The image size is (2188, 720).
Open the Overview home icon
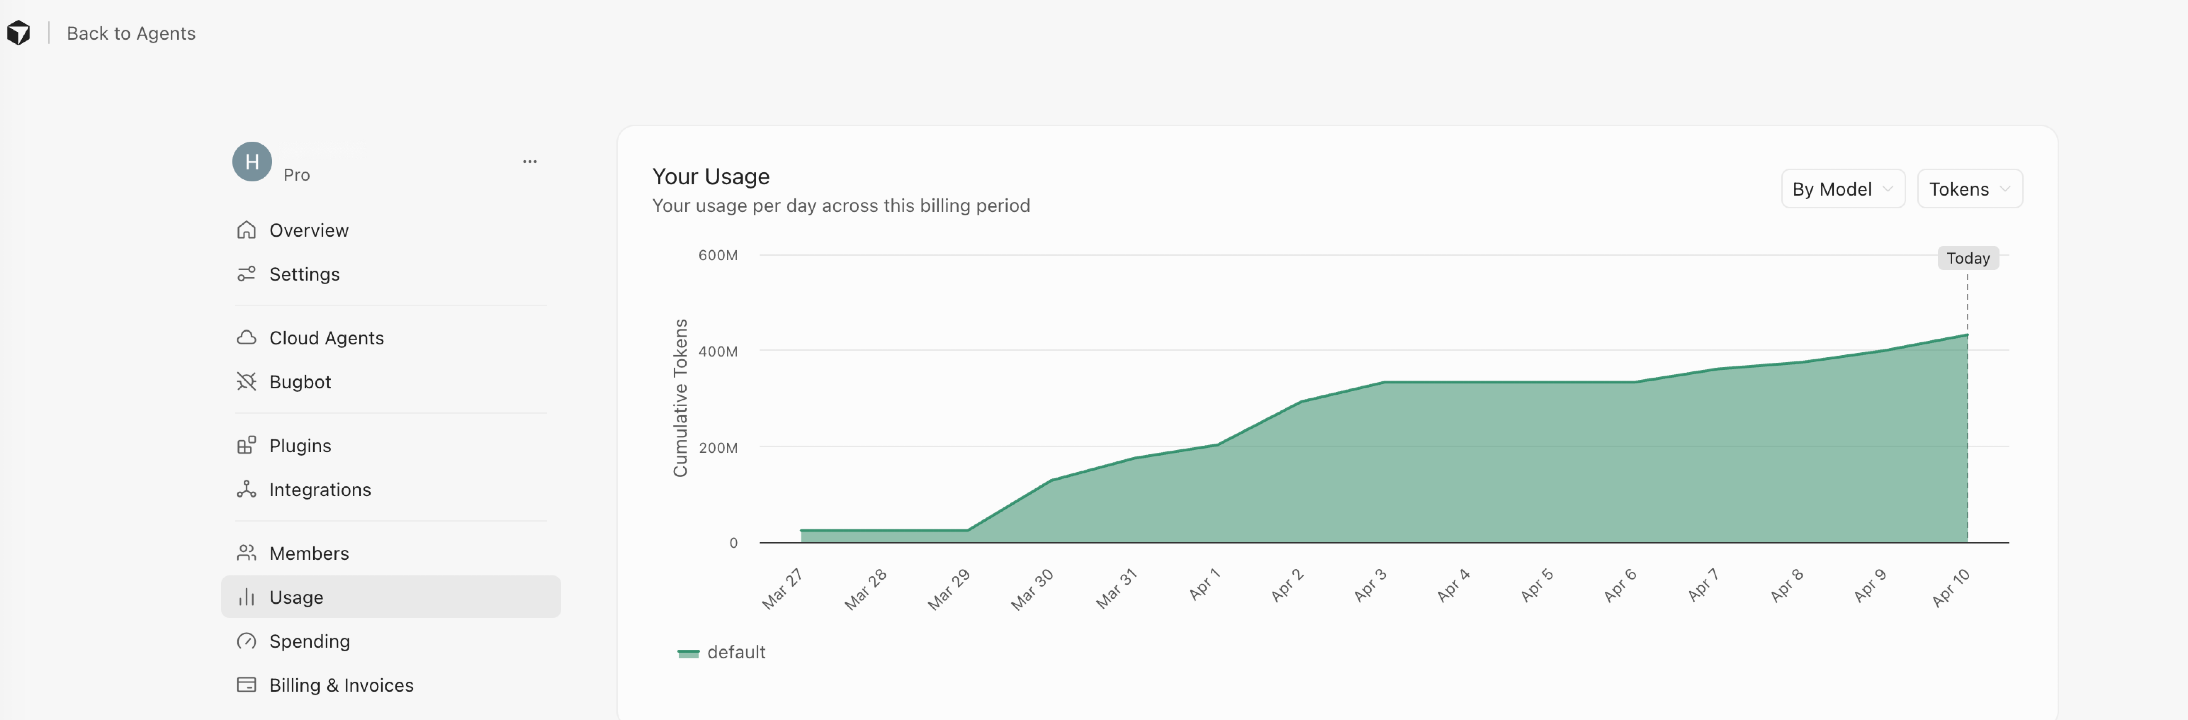246,230
